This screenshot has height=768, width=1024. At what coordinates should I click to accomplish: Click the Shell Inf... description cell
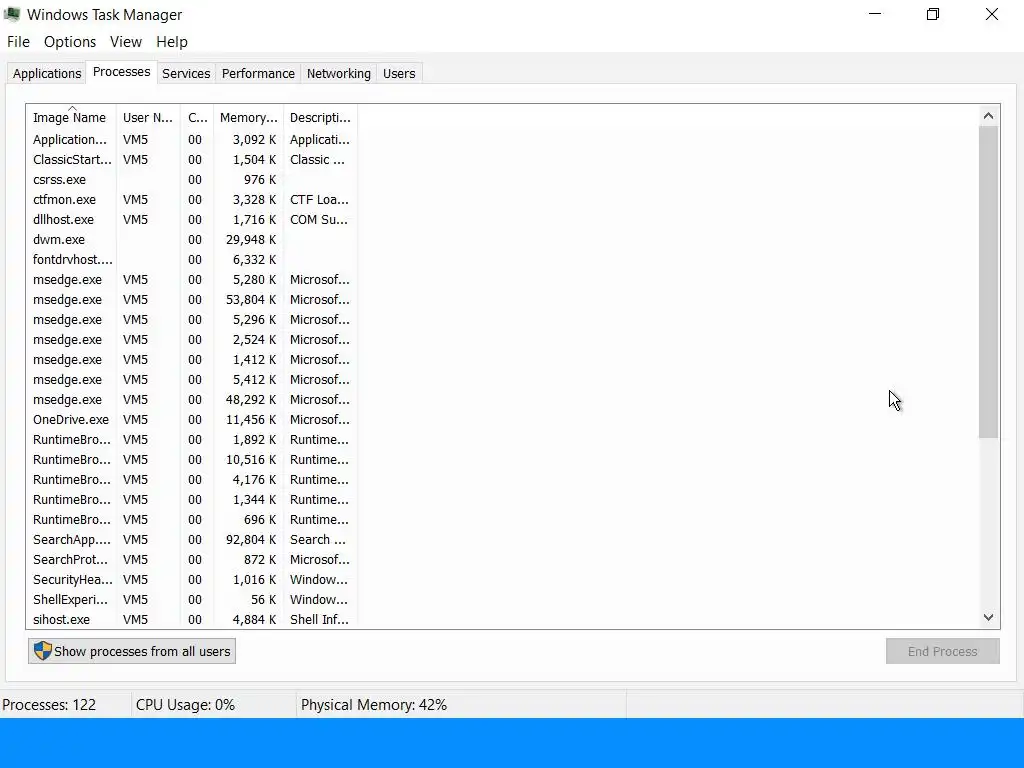click(x=319, y=619)
